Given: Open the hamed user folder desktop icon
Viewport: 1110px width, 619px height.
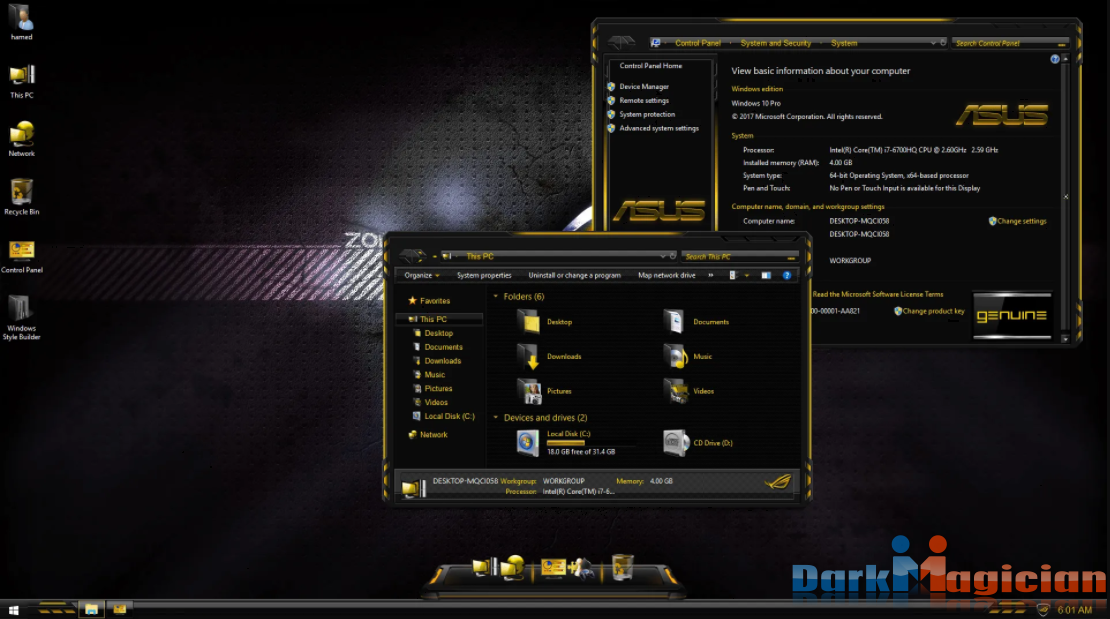Looking at the screenshot, I should pos(21,21).
